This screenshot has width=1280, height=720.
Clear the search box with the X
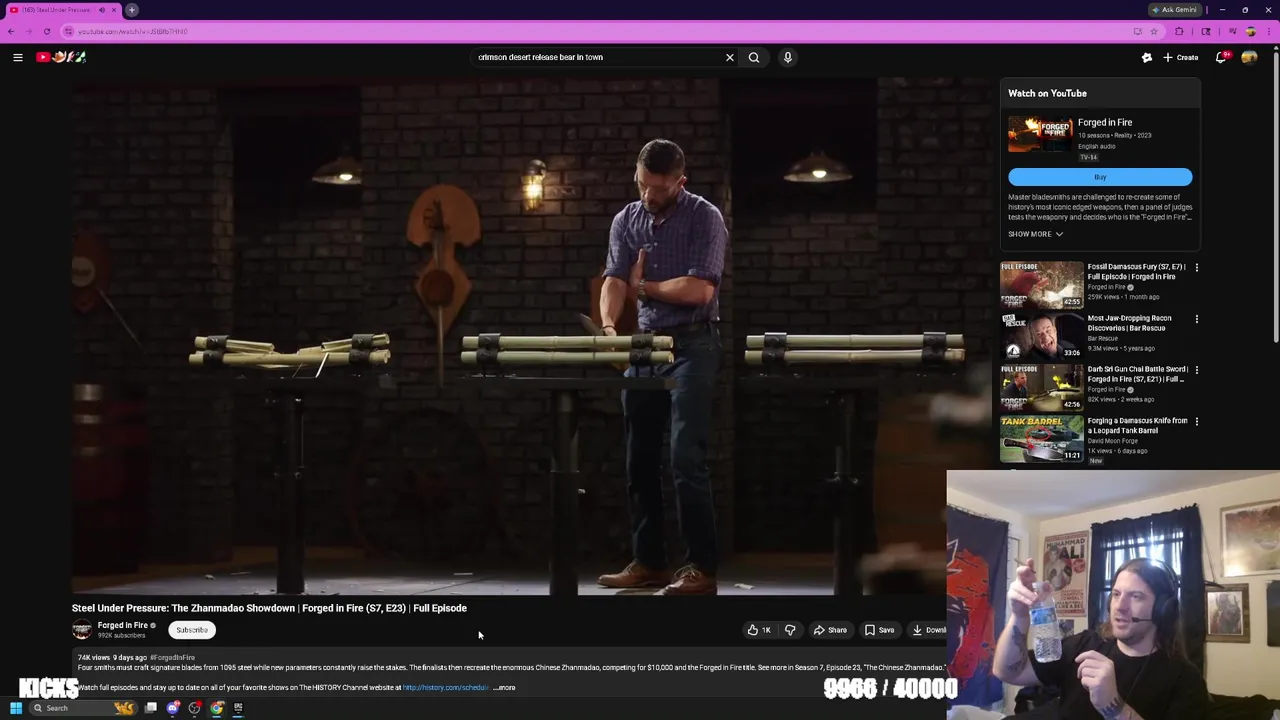pyautogui.click(x=729, y=57)
